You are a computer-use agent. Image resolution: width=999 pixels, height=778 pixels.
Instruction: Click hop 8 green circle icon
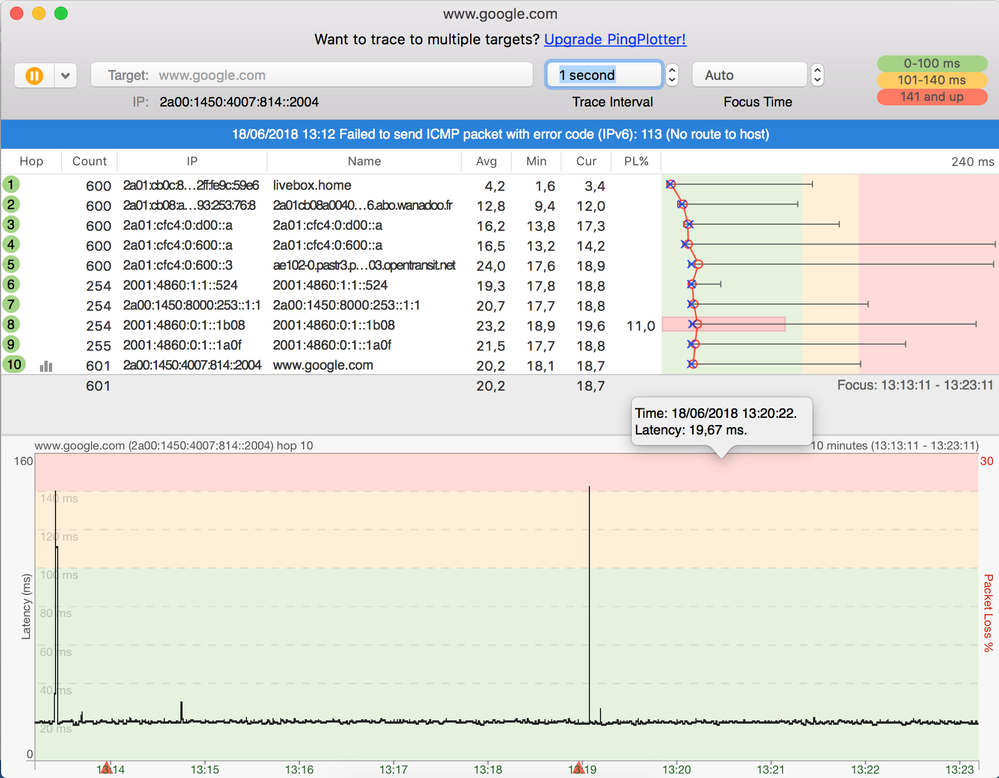(x=11, y=324)
